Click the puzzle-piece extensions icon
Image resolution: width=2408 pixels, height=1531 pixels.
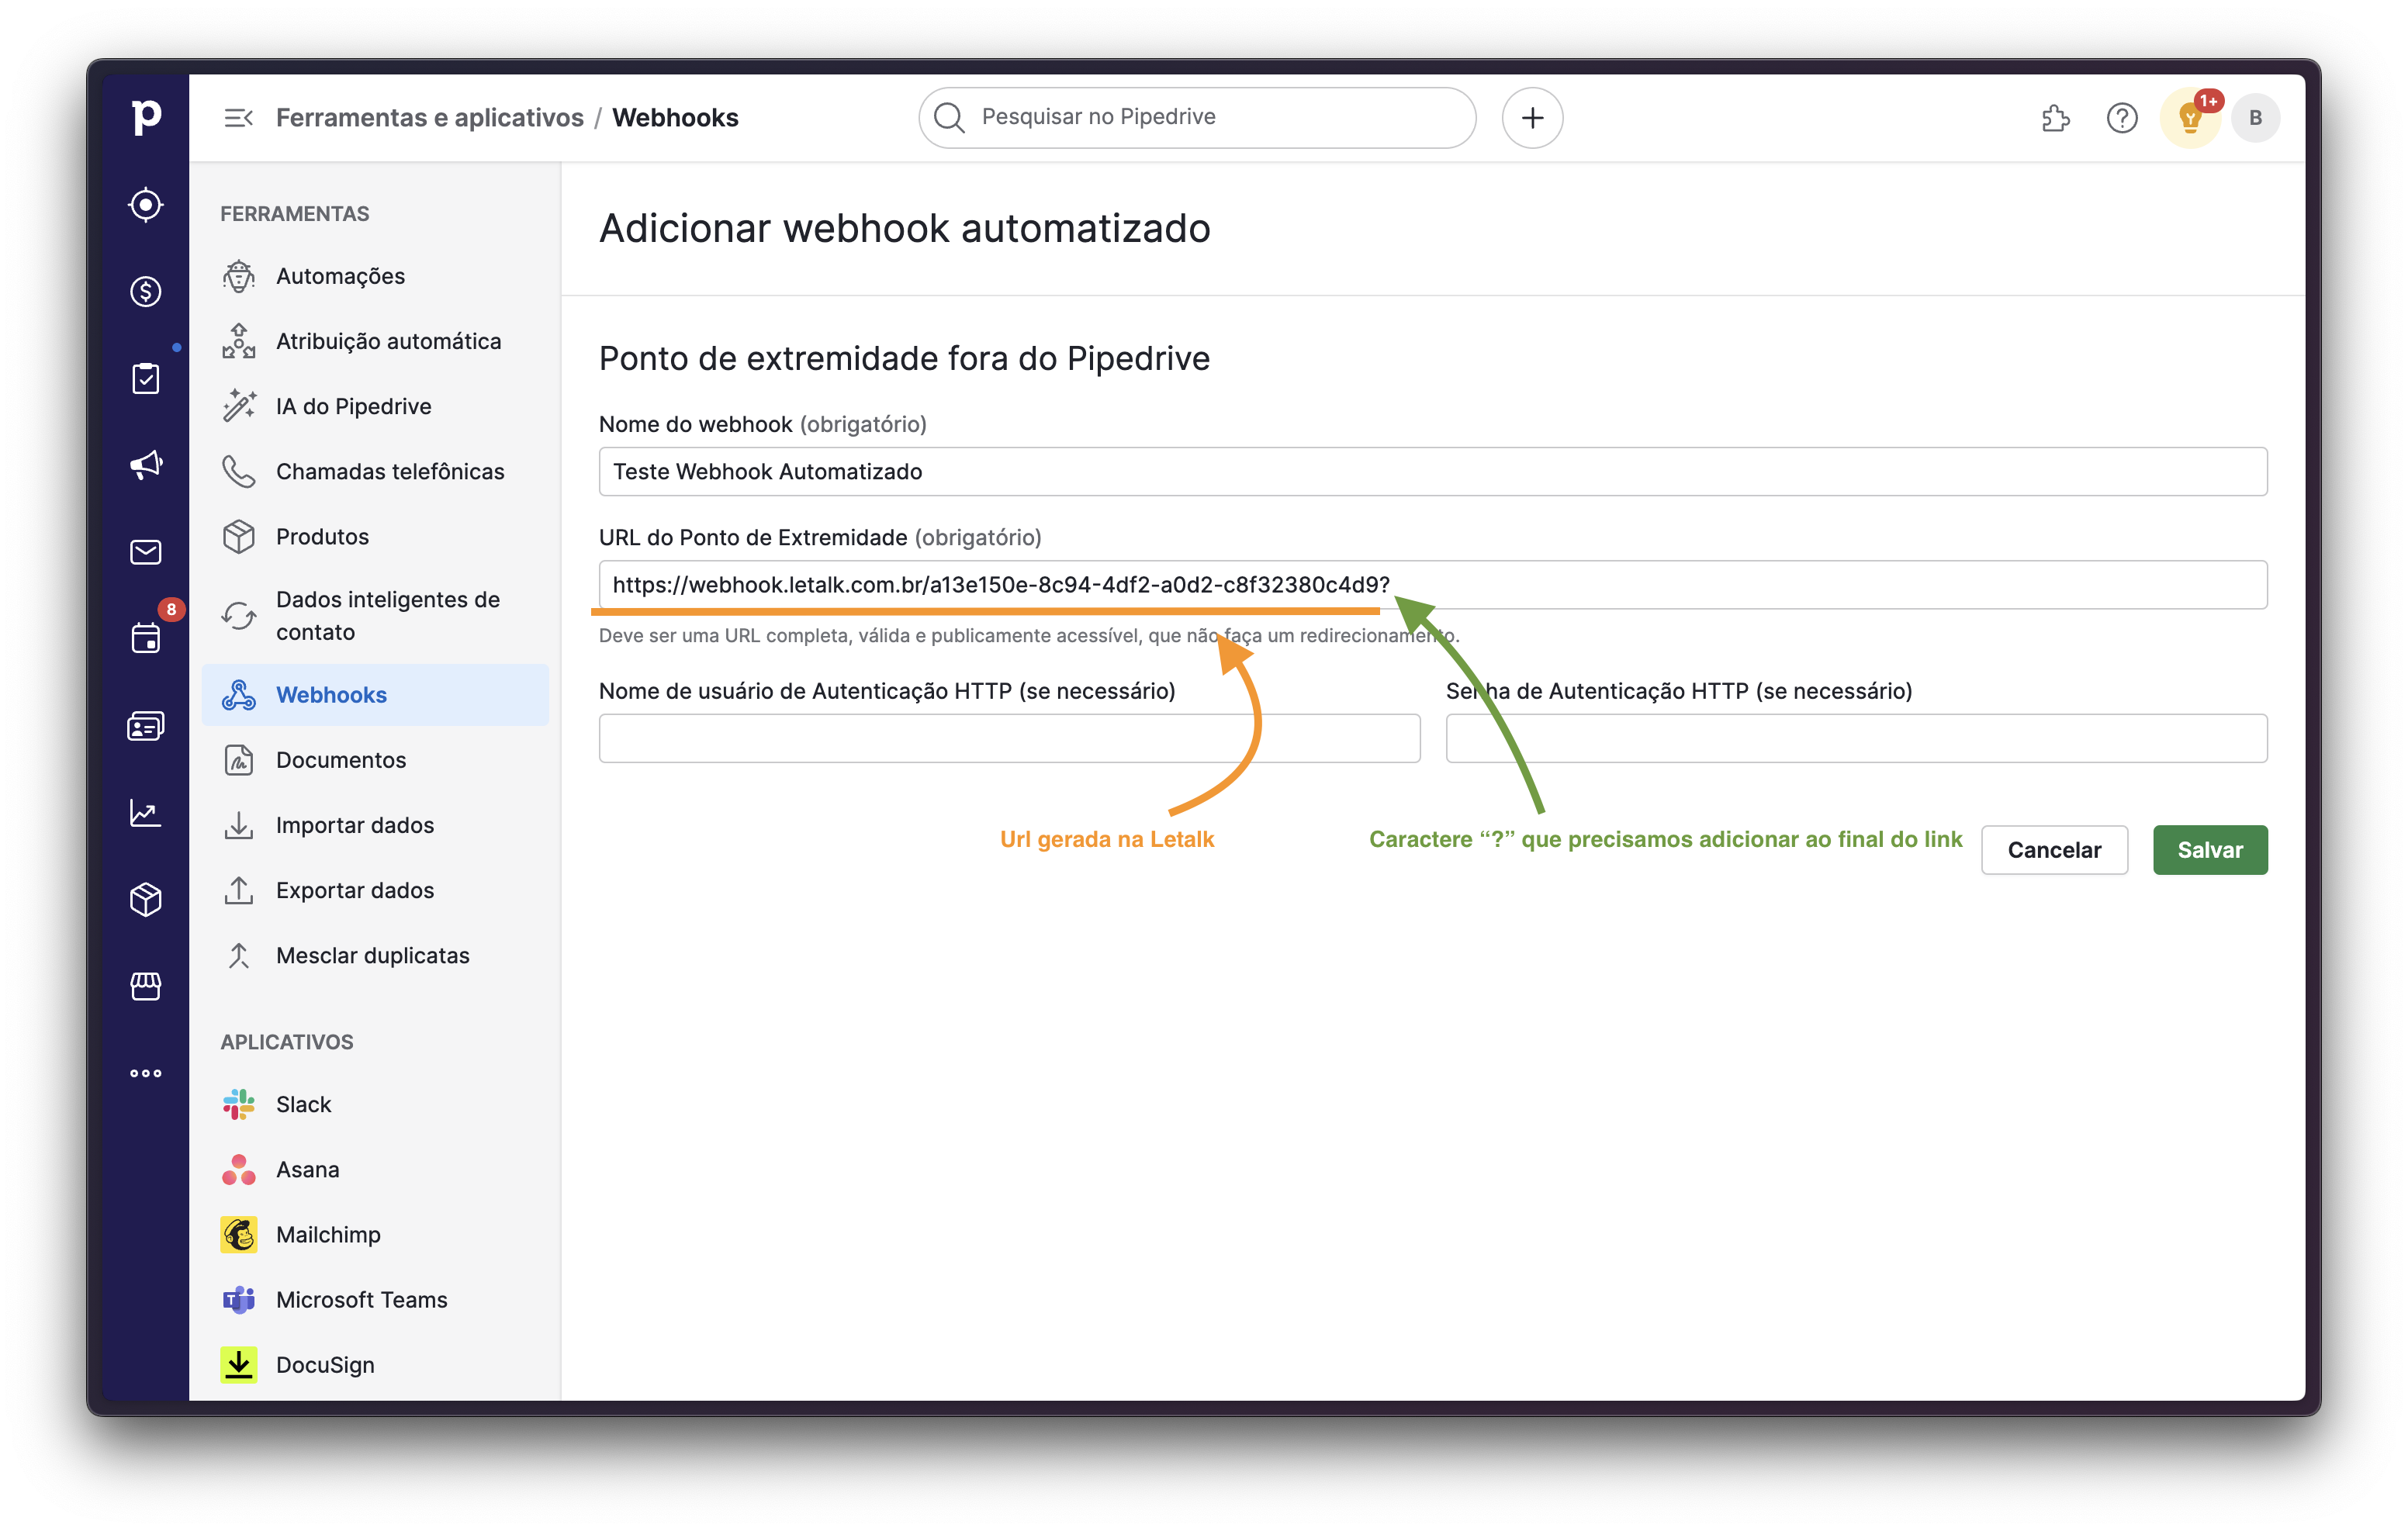pyautogui.click(x=2055, y=118)
